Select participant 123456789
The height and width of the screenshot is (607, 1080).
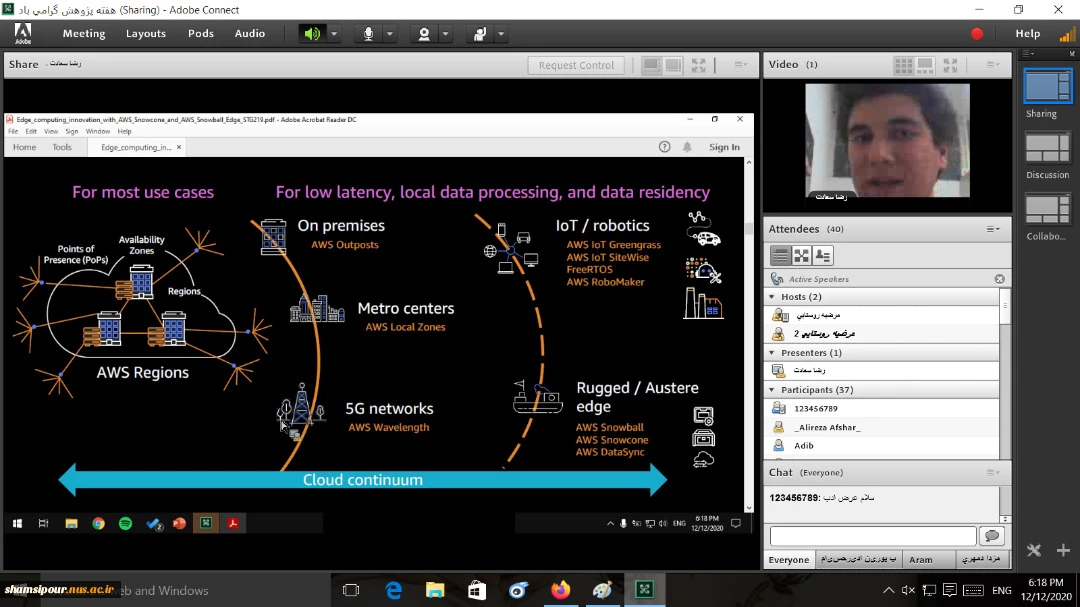882,409
